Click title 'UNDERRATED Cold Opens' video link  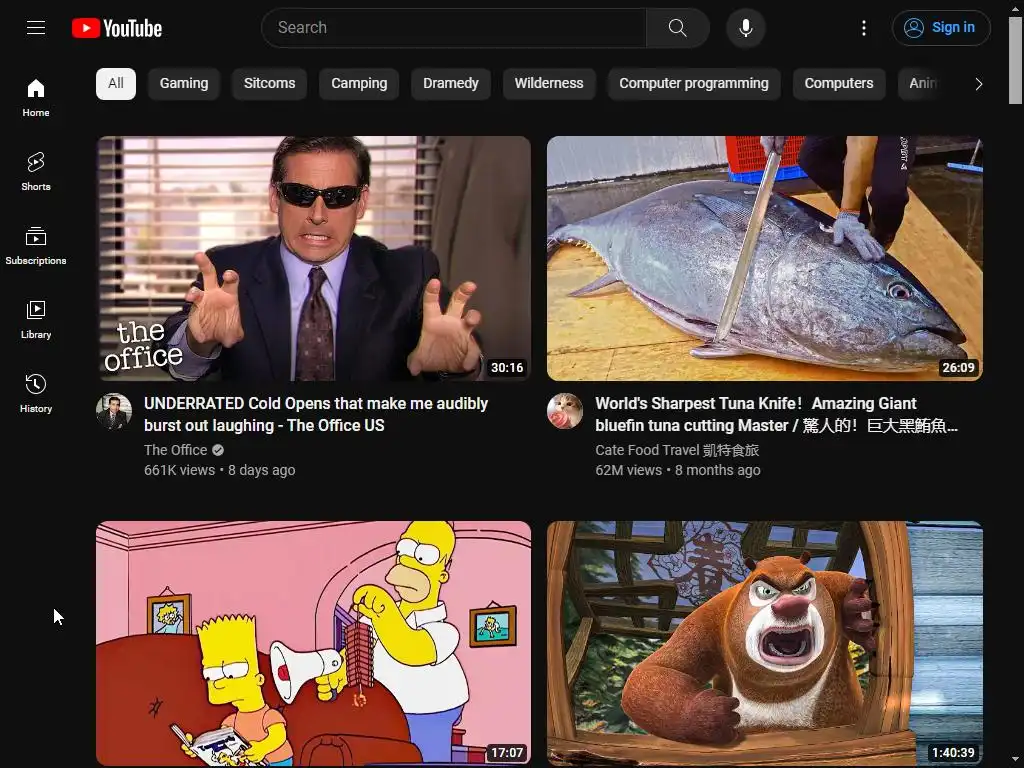(316, 415)
